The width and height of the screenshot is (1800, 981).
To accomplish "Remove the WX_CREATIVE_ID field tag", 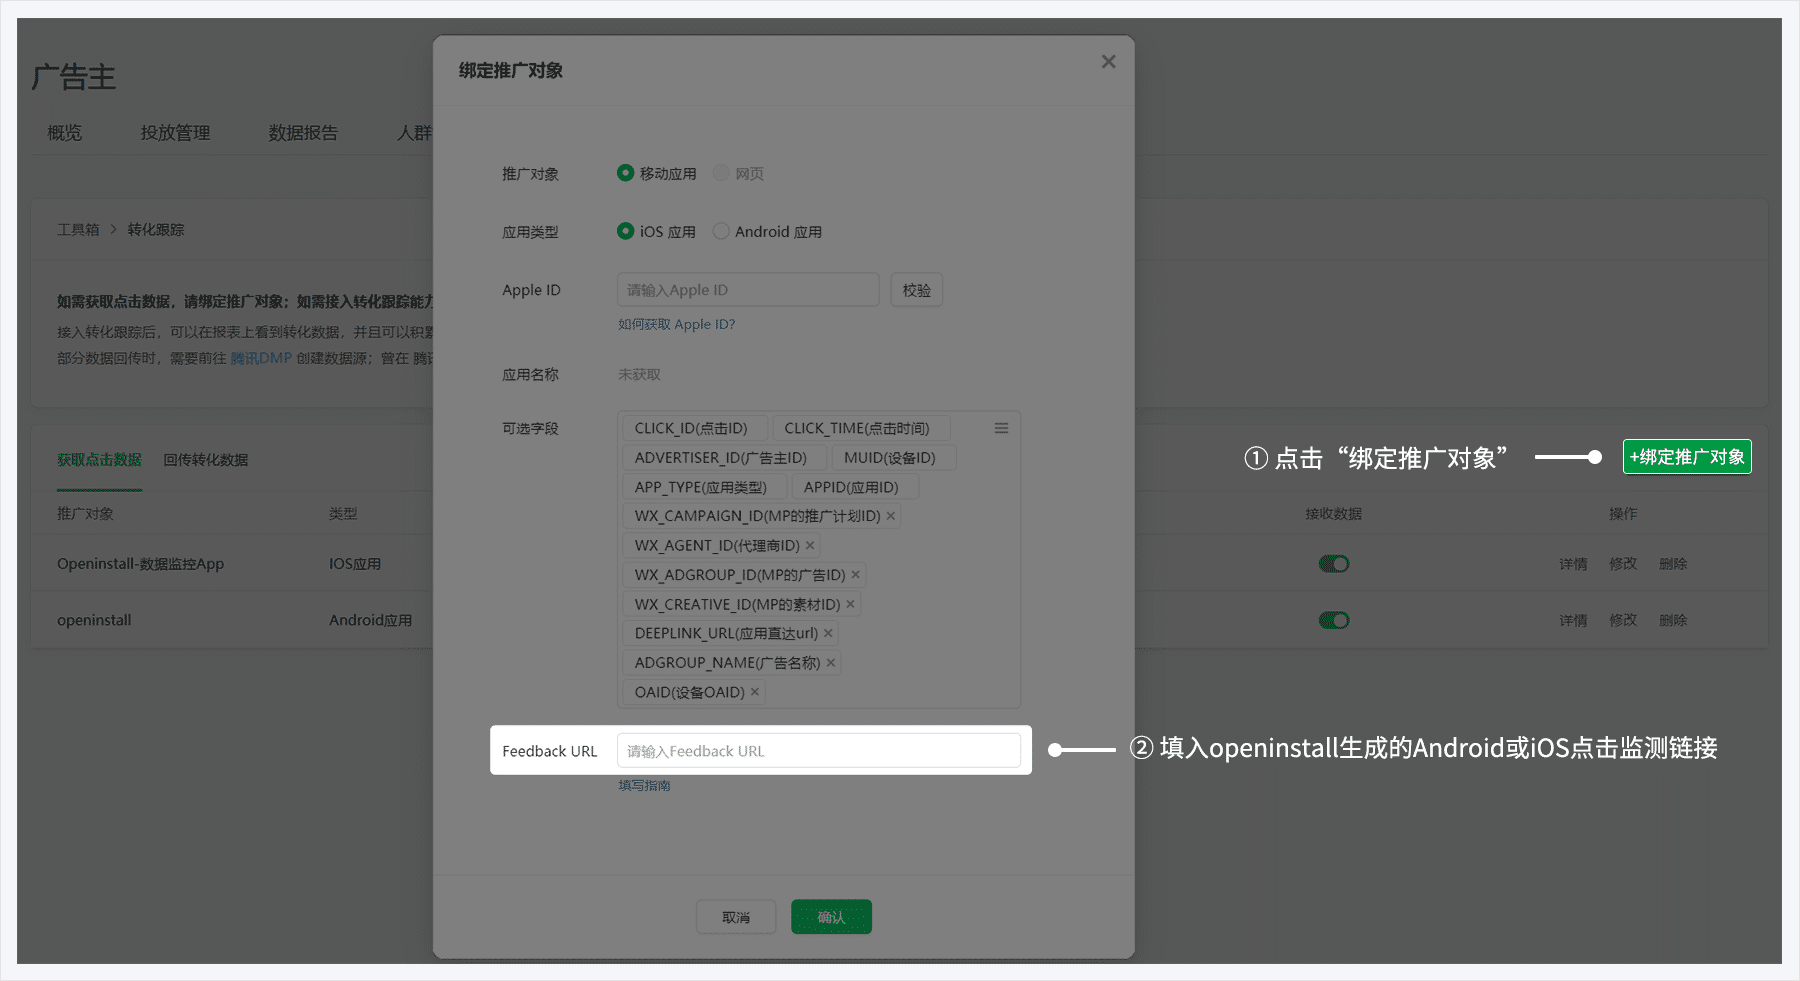I will [x=850, y=604].
